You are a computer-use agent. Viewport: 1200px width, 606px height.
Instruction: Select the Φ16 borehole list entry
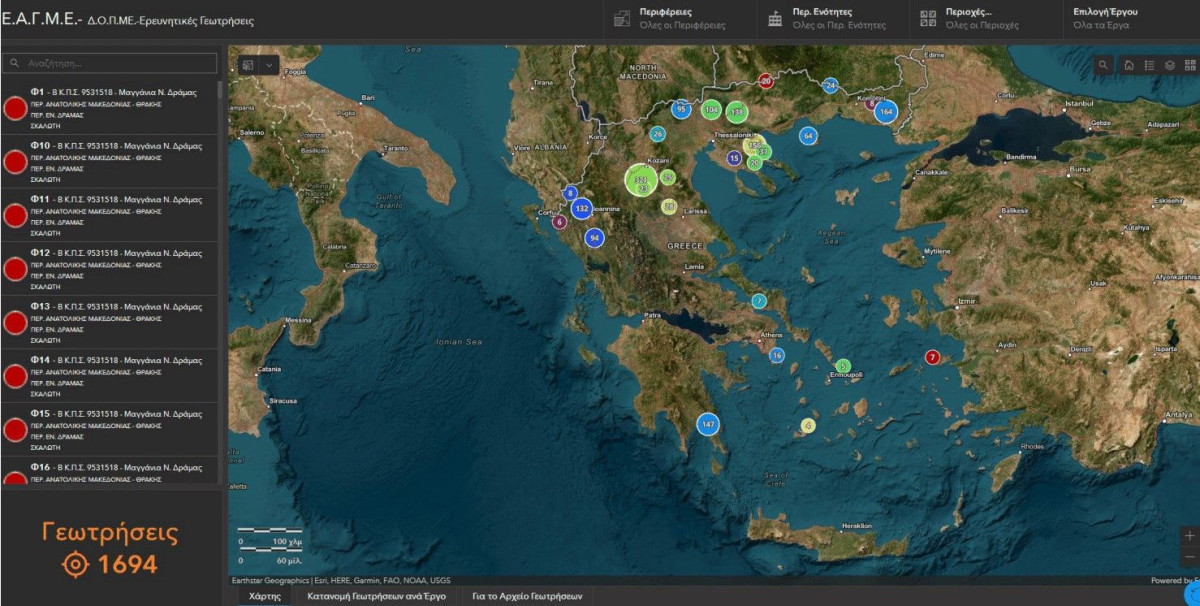109,471
